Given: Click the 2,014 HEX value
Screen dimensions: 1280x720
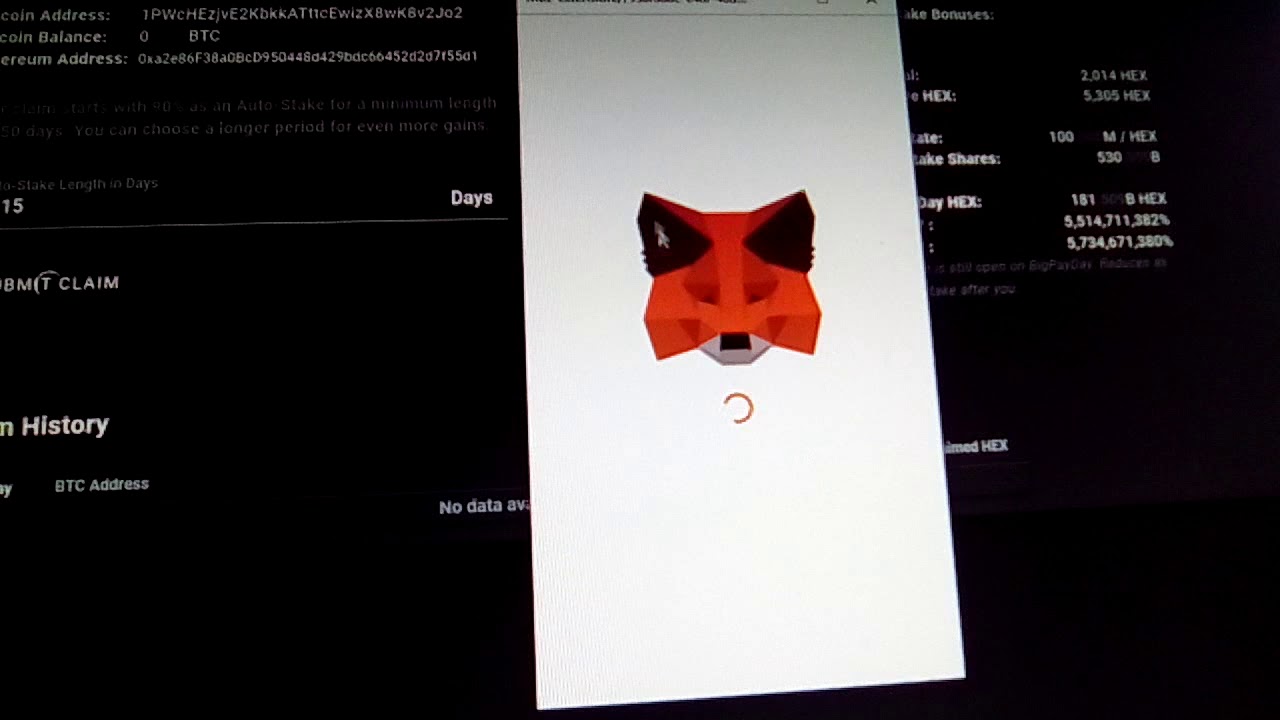Looking at the screenshot, I should click(1114, 75).
